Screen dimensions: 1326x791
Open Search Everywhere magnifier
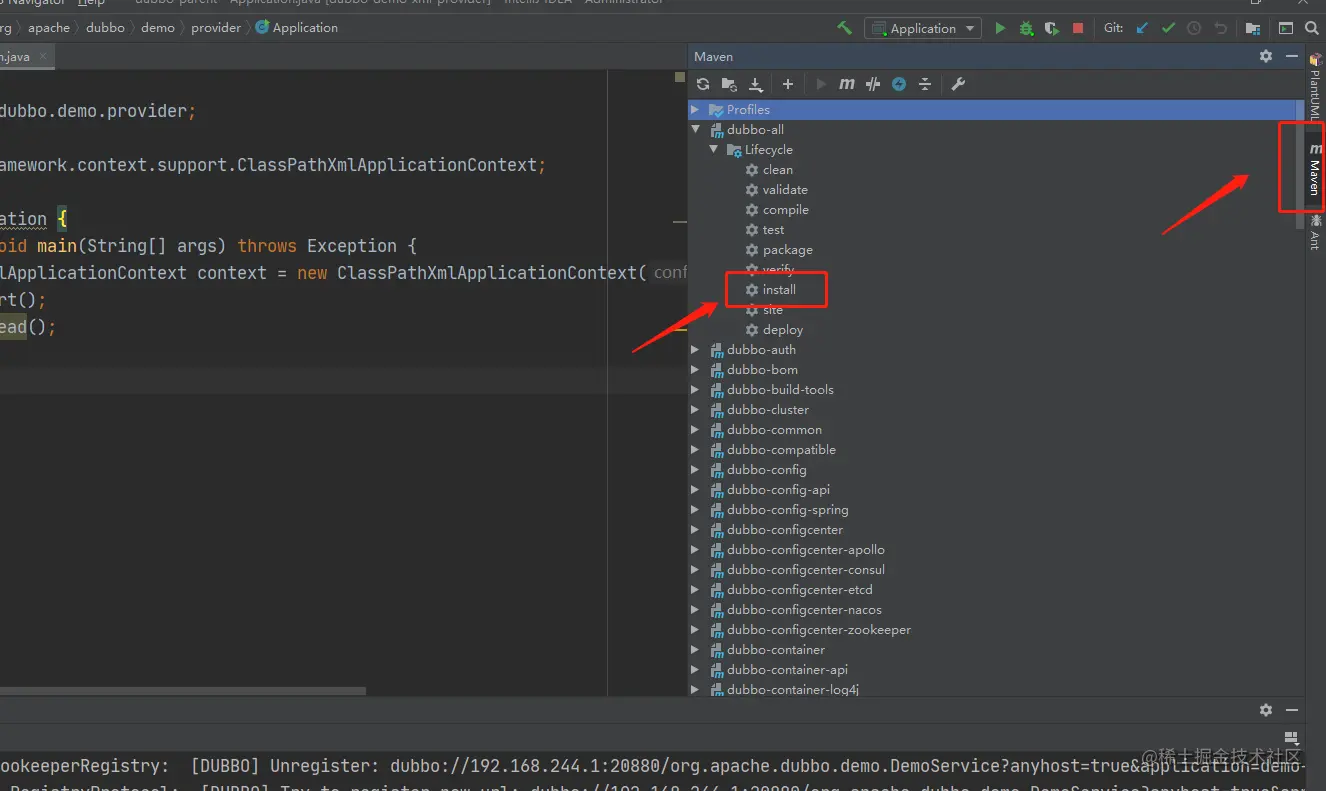(x=1312, y=28)
